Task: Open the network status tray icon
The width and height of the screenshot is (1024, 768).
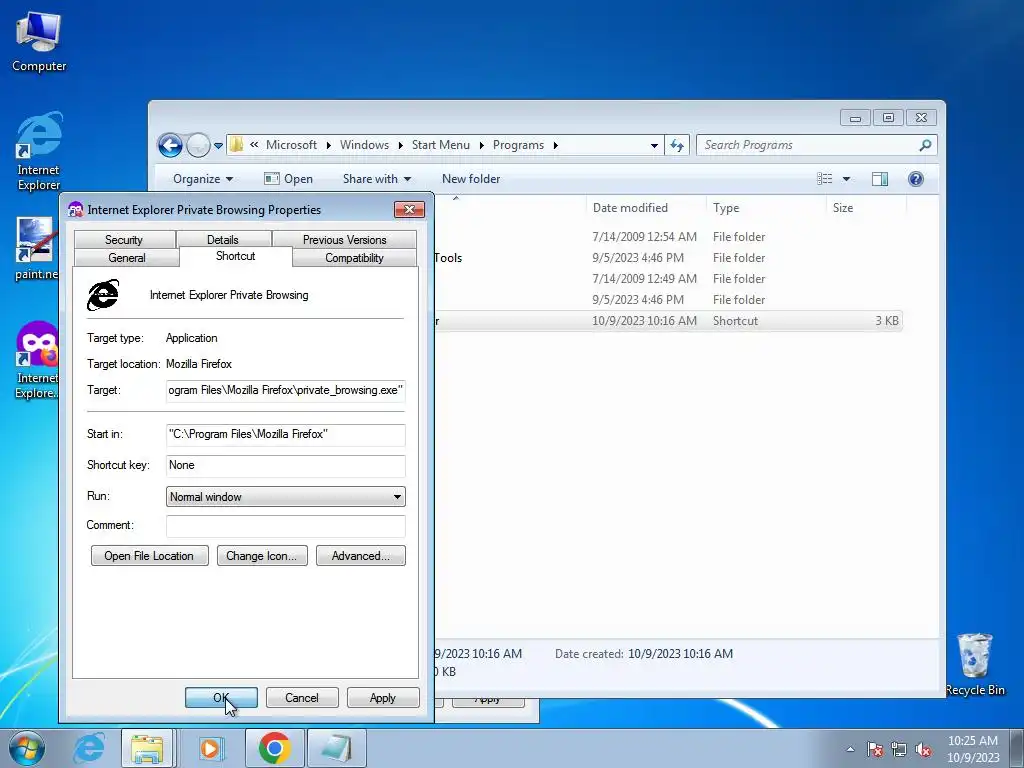Action: [x=899, y=749]
